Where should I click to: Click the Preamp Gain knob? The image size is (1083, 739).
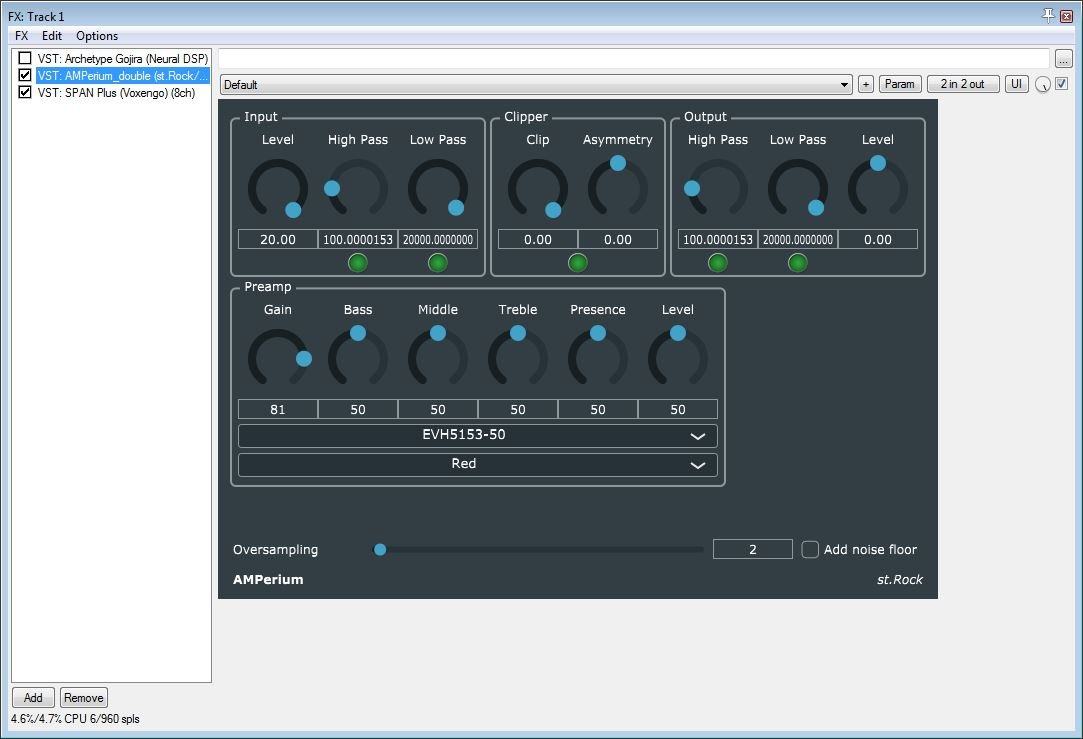(278, 359)
